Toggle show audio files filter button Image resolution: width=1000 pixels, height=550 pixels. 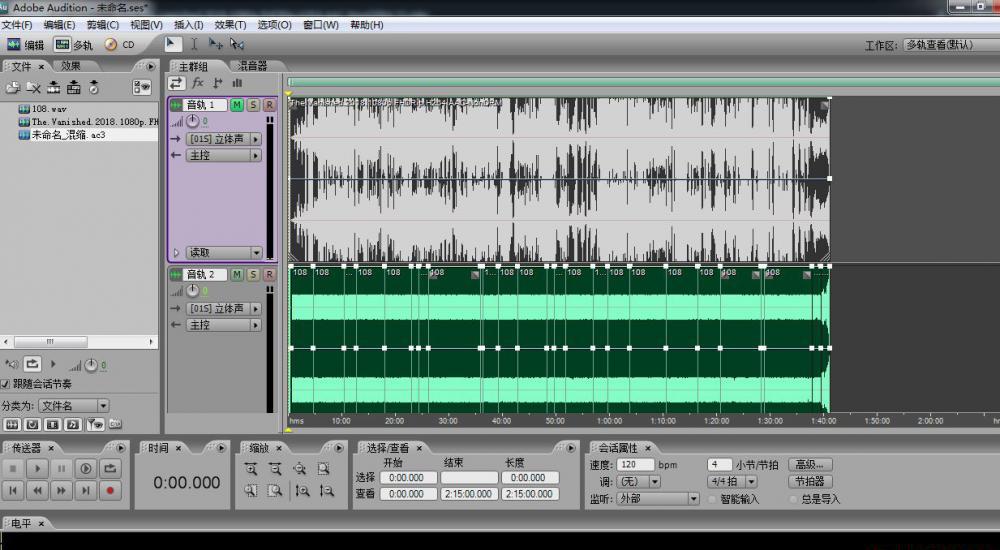[12, 424]
